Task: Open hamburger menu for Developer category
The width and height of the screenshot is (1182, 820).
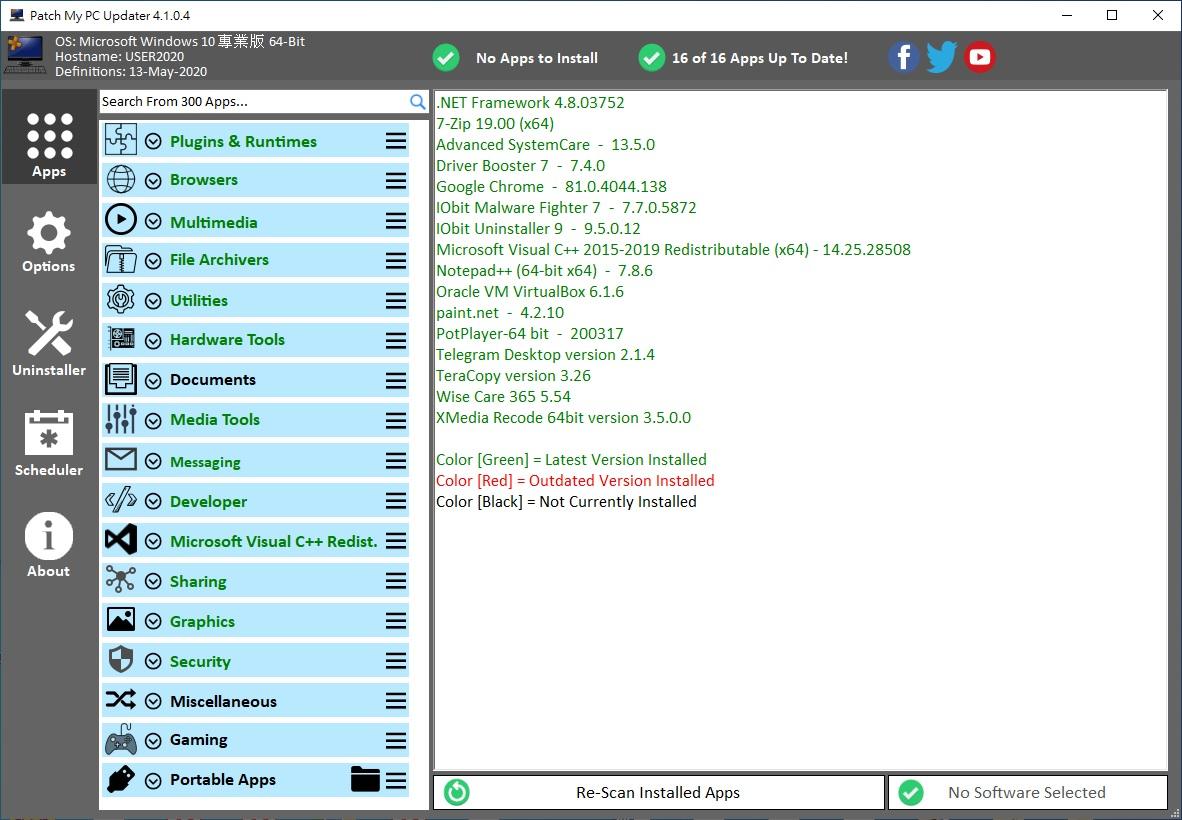Action: (396, 500)
